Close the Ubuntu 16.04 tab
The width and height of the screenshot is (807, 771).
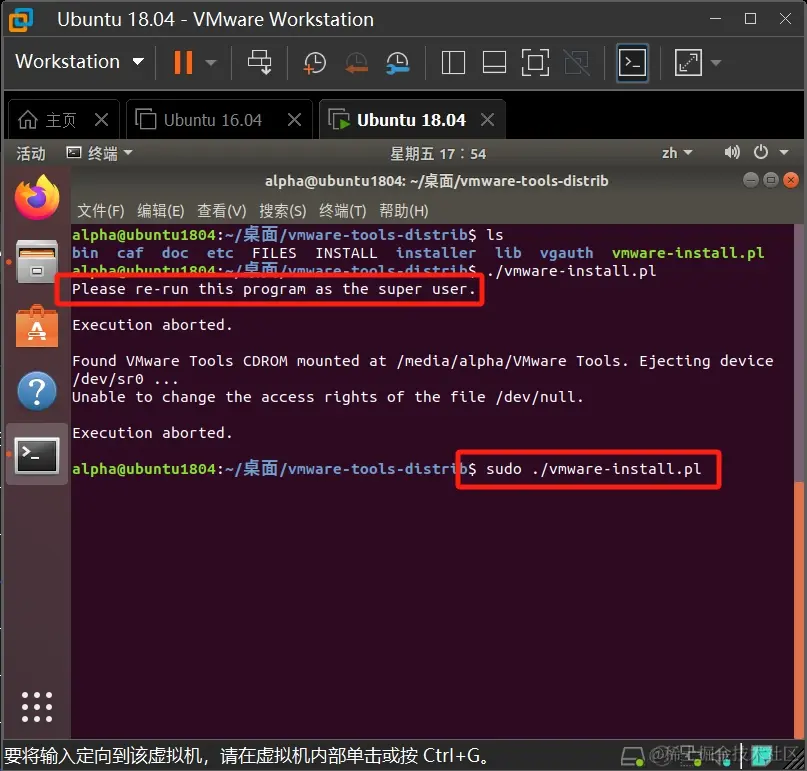(294, 120)
